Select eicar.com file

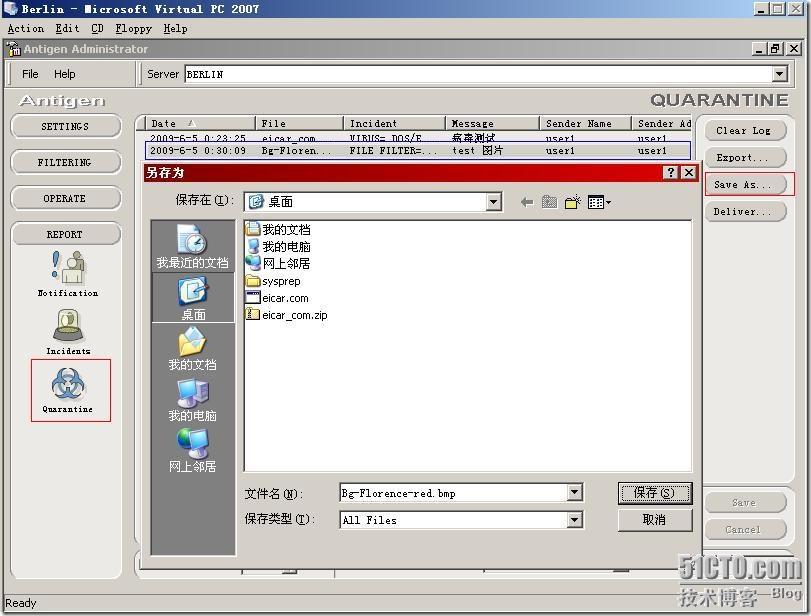[277, 298]
